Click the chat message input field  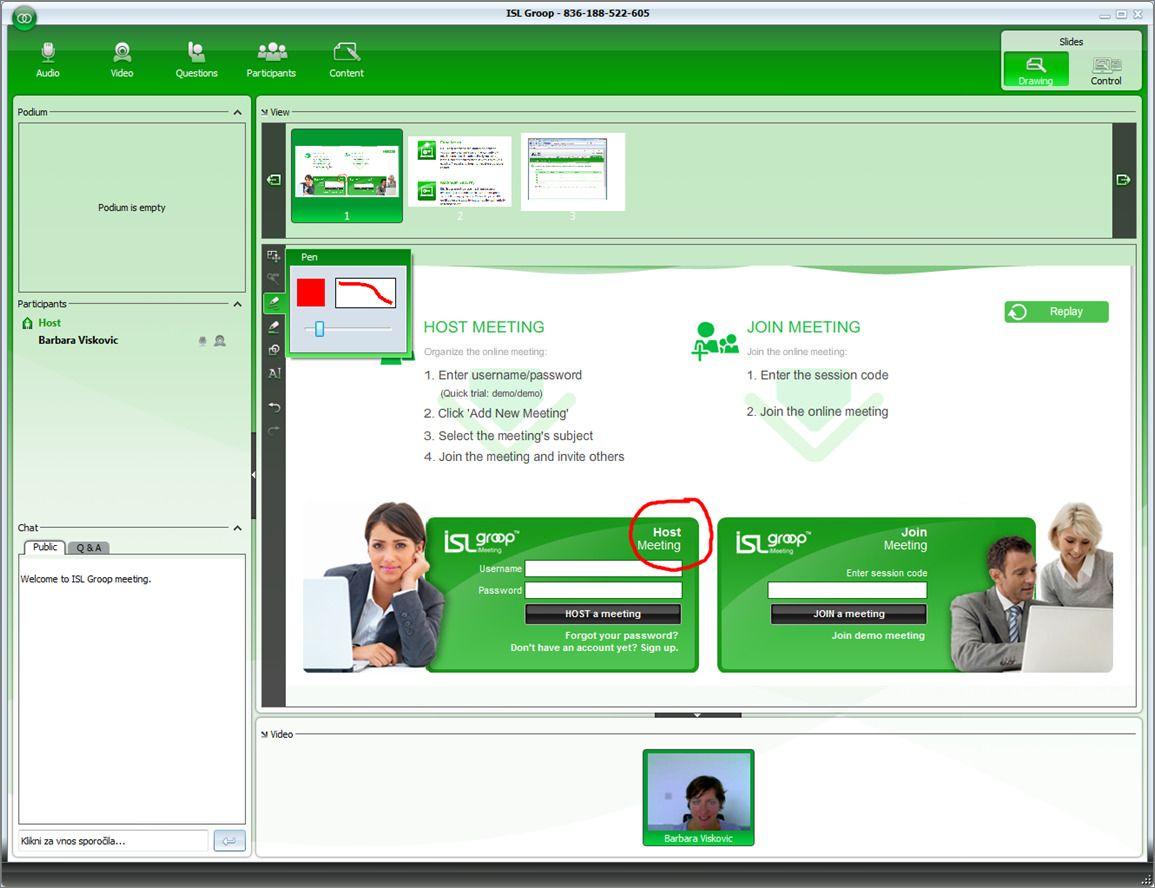[113, 841]
